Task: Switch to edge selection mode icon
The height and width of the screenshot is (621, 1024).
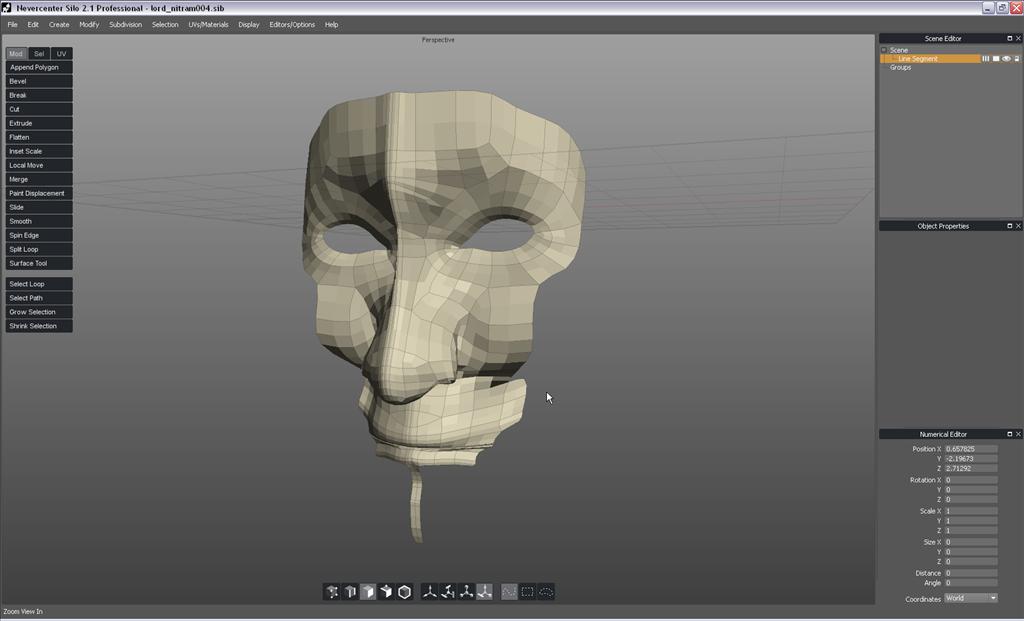Action: (350, 592)
